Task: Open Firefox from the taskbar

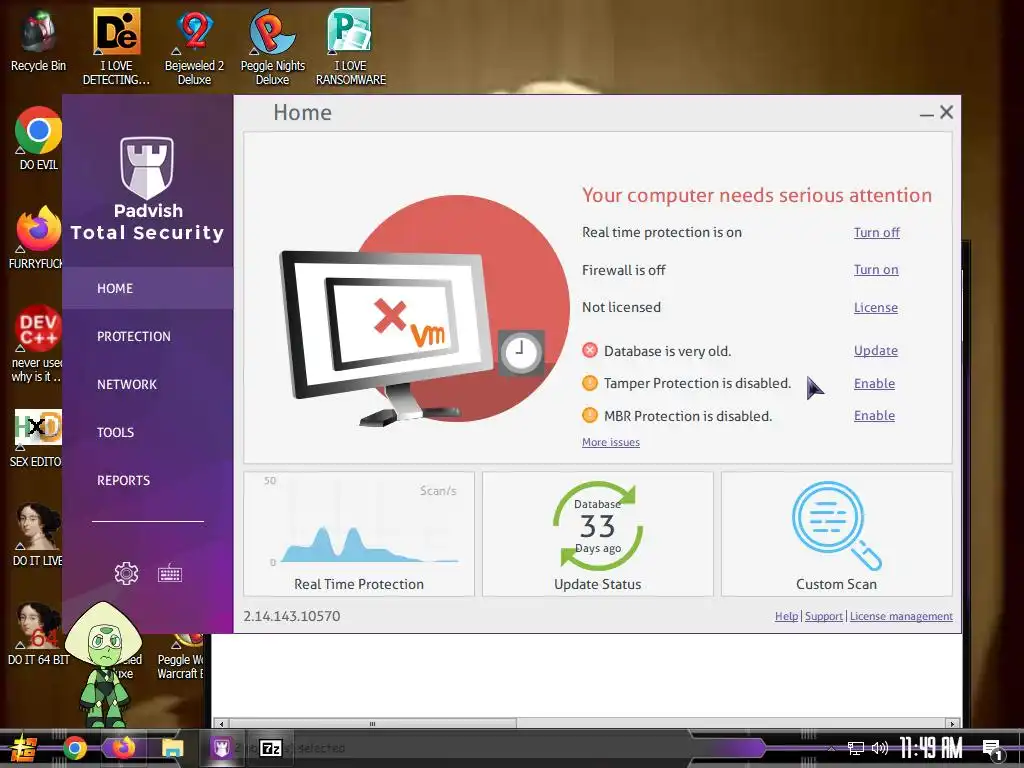Action: pyautogui.click(x=123, y=748)
